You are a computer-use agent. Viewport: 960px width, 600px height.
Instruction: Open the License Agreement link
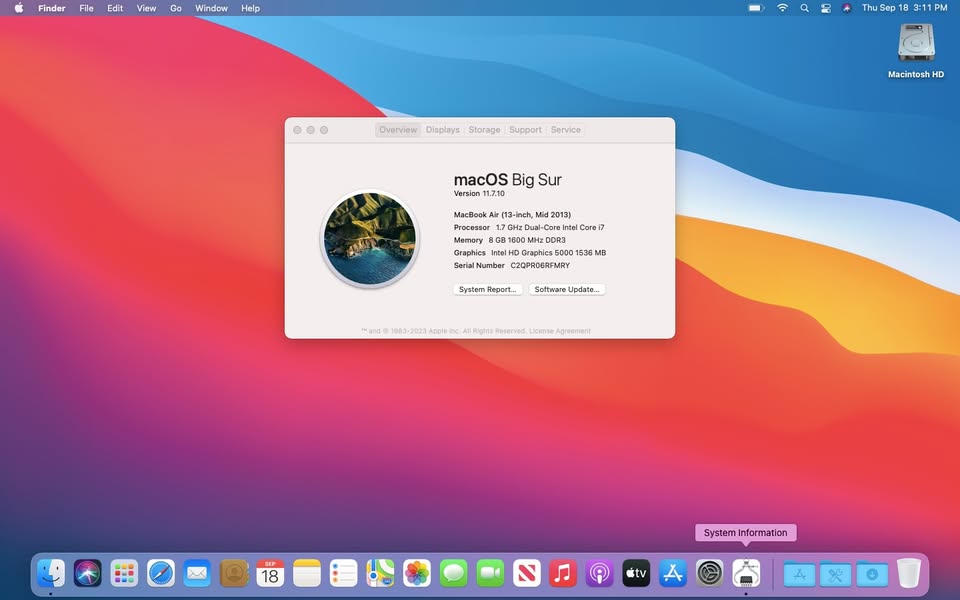pyautogui.click(x=559, y=331)
